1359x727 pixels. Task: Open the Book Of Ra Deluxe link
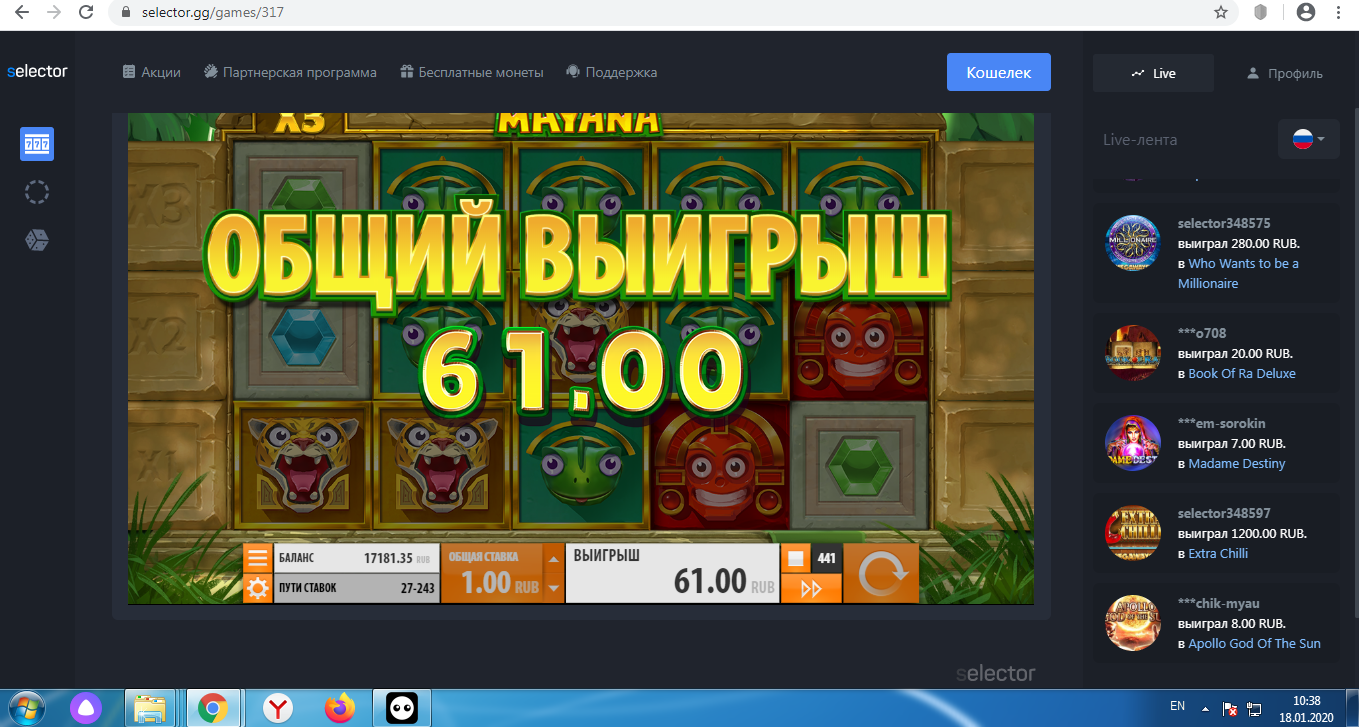(1242, 373)
